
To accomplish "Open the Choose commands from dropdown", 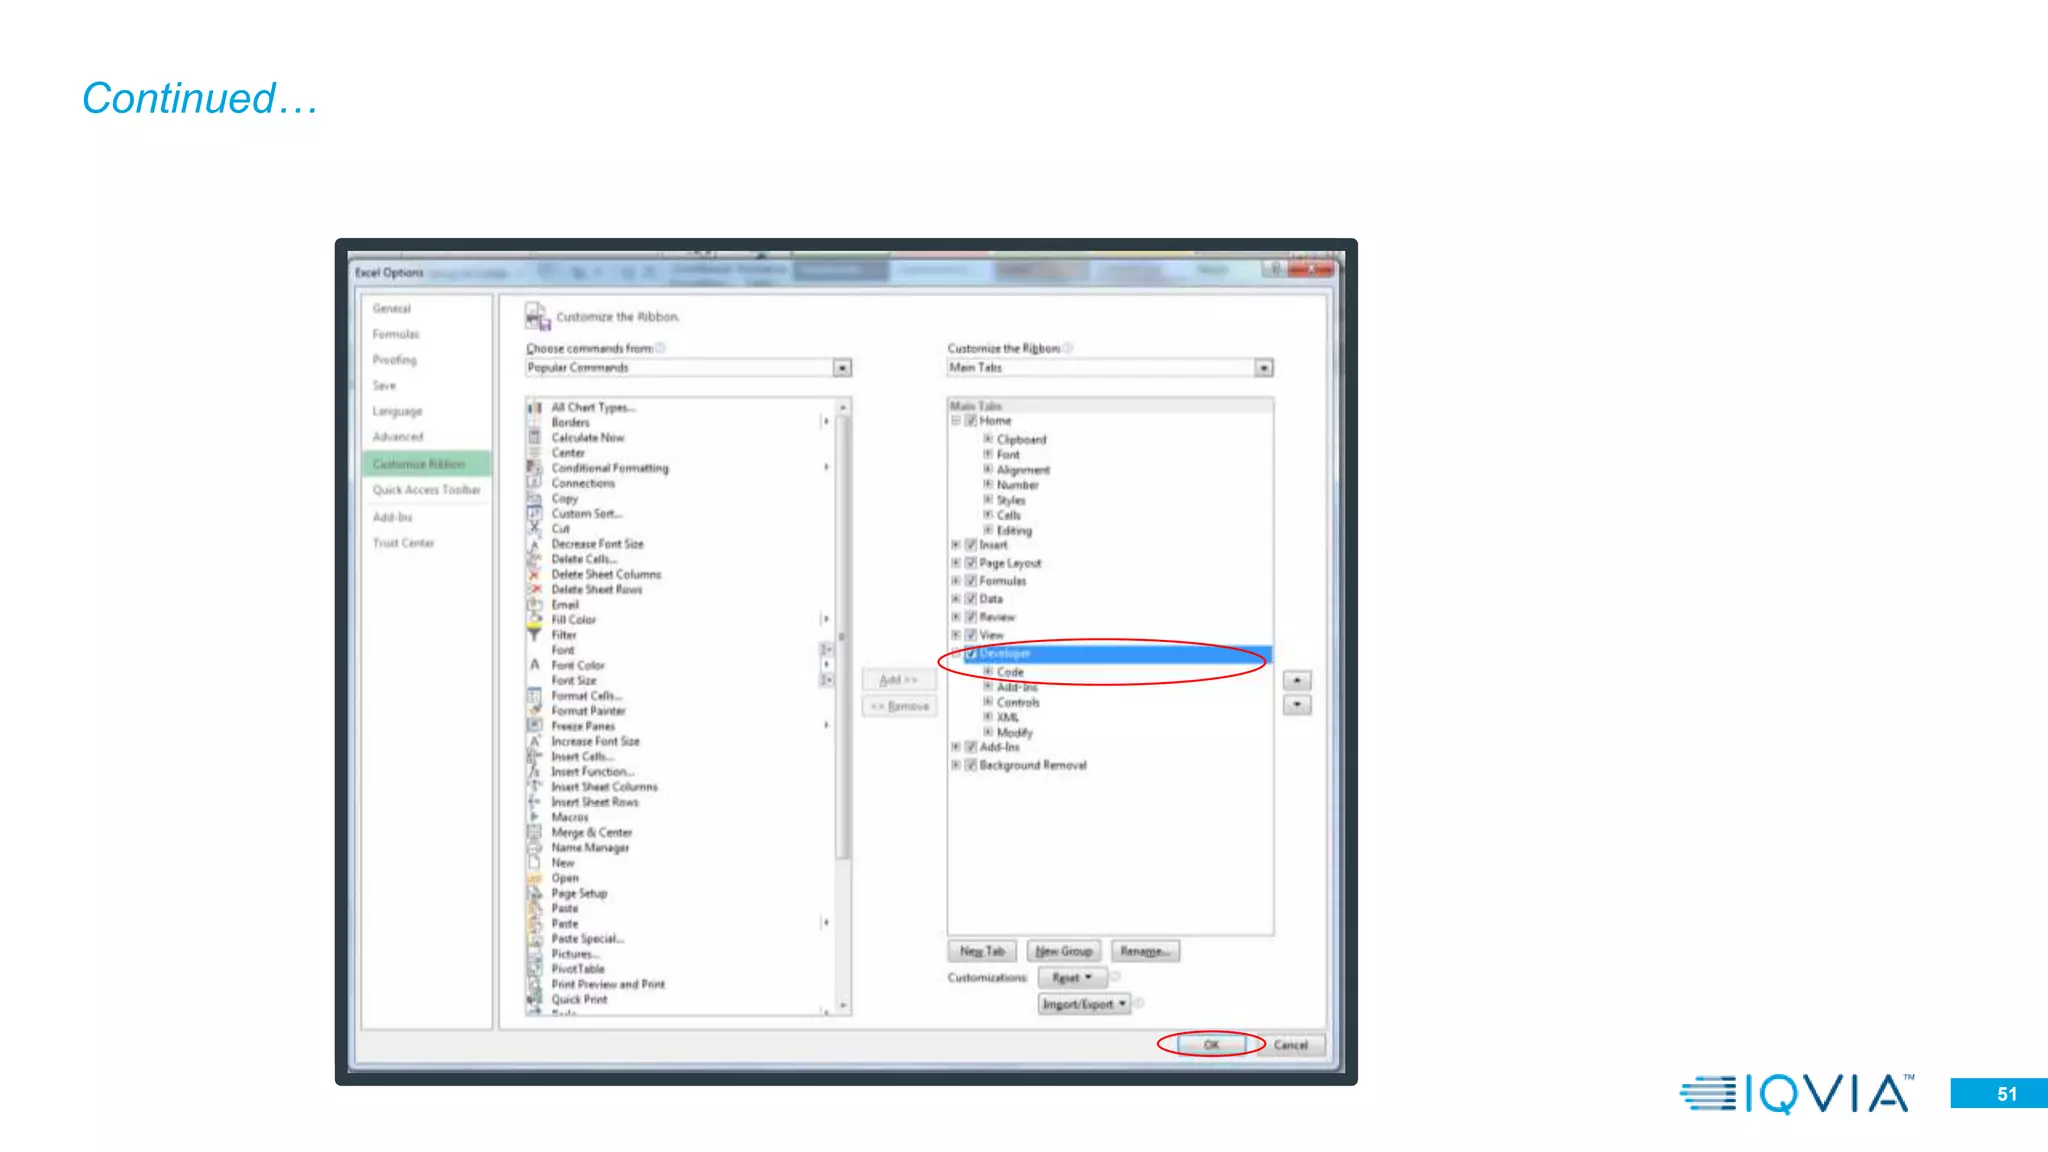I will pos(842,368).
